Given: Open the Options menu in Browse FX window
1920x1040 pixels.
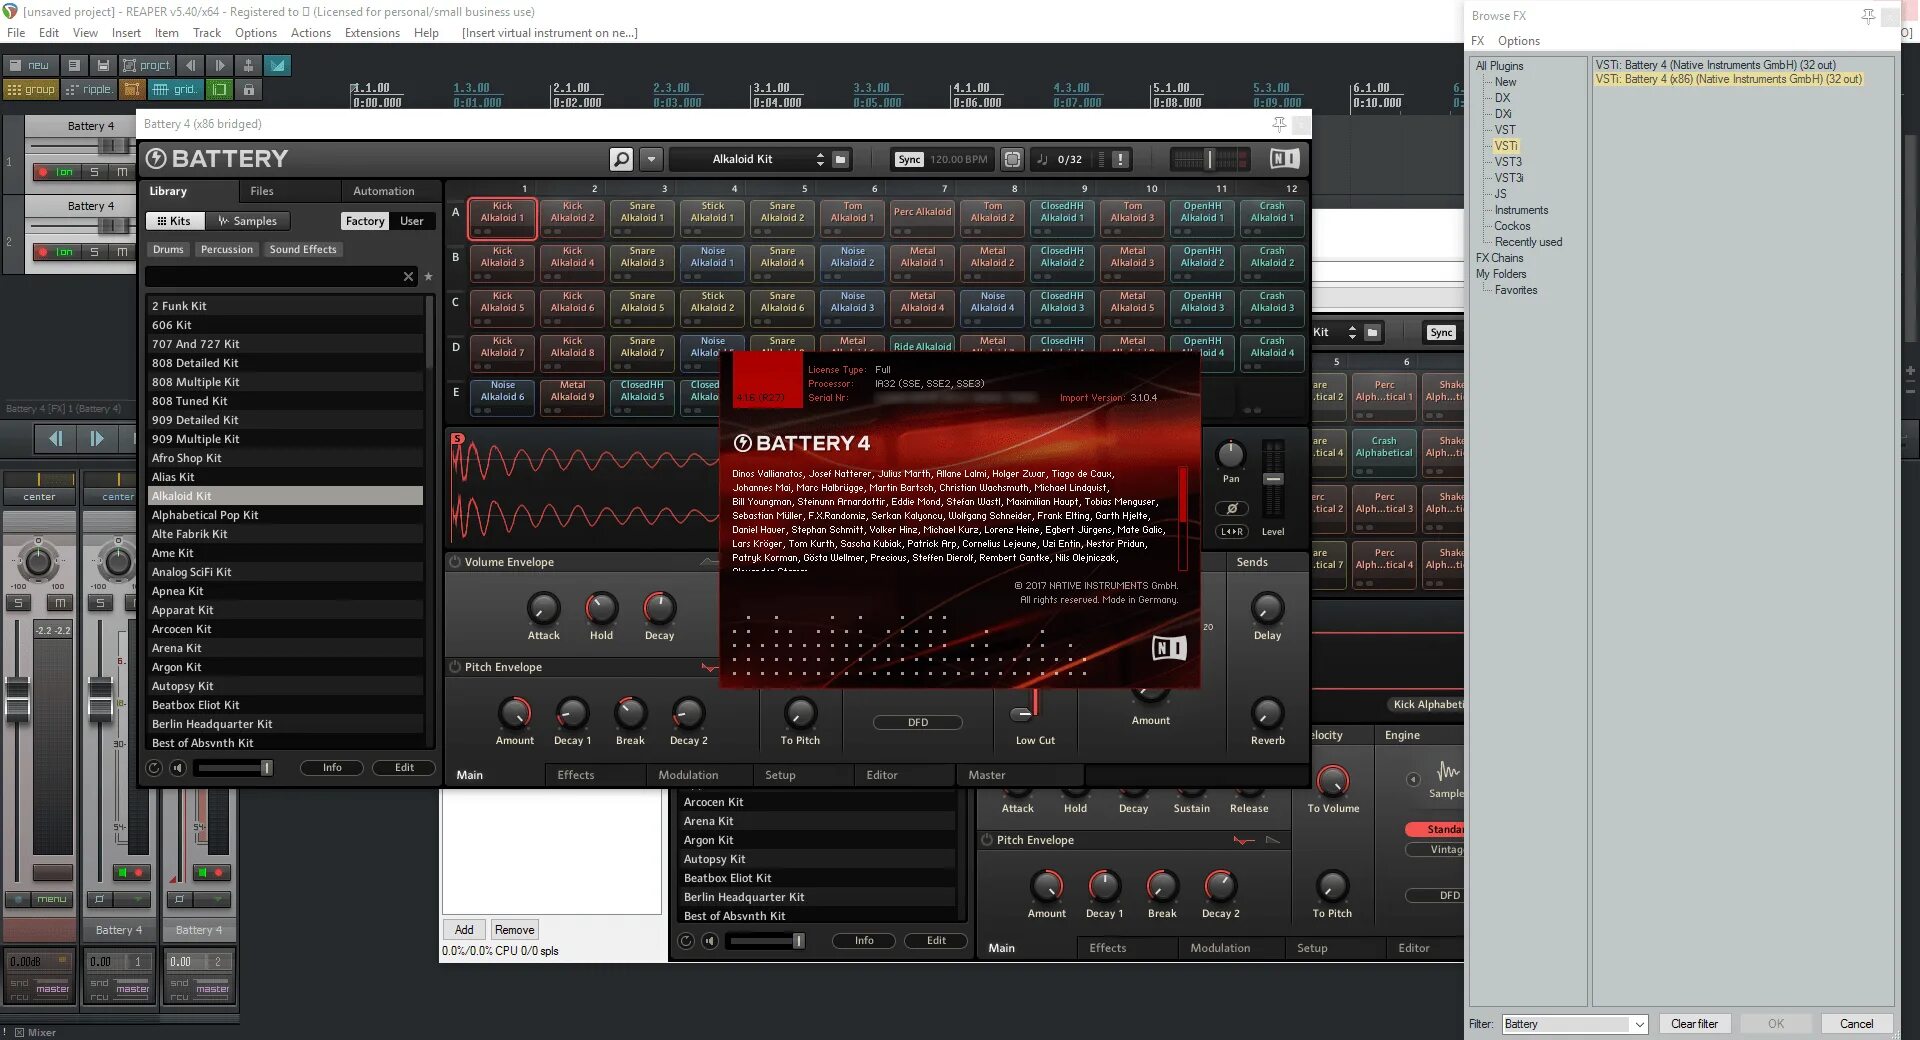Looking at the screenshot, I should [1518, 41].
